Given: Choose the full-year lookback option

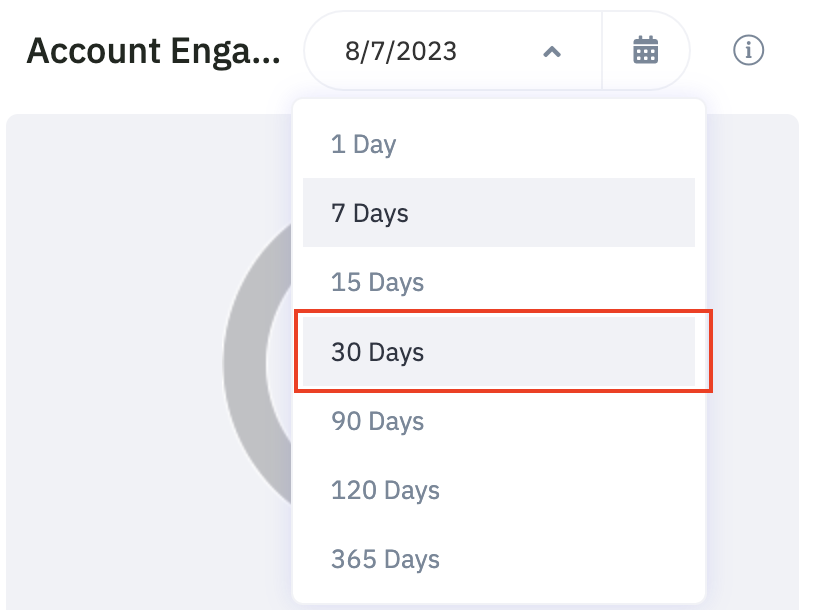Looking at the screenshot, I should click(499, 559).
